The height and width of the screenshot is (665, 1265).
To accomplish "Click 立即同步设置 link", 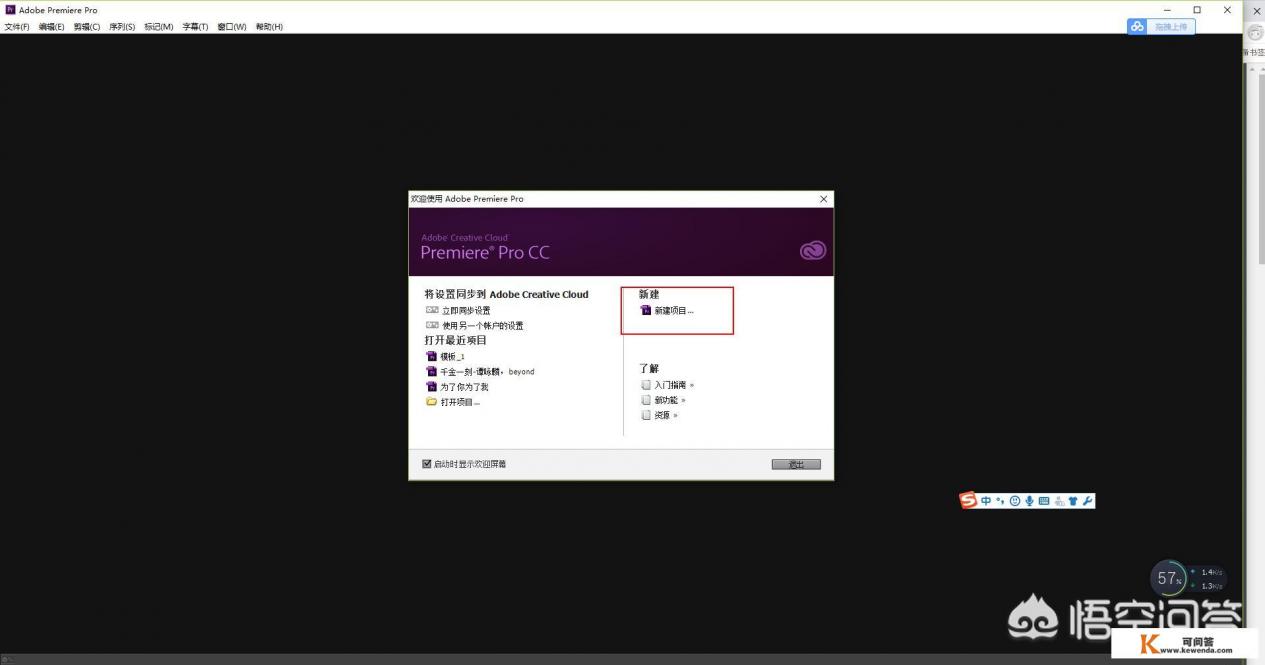I will coord(466,311).
